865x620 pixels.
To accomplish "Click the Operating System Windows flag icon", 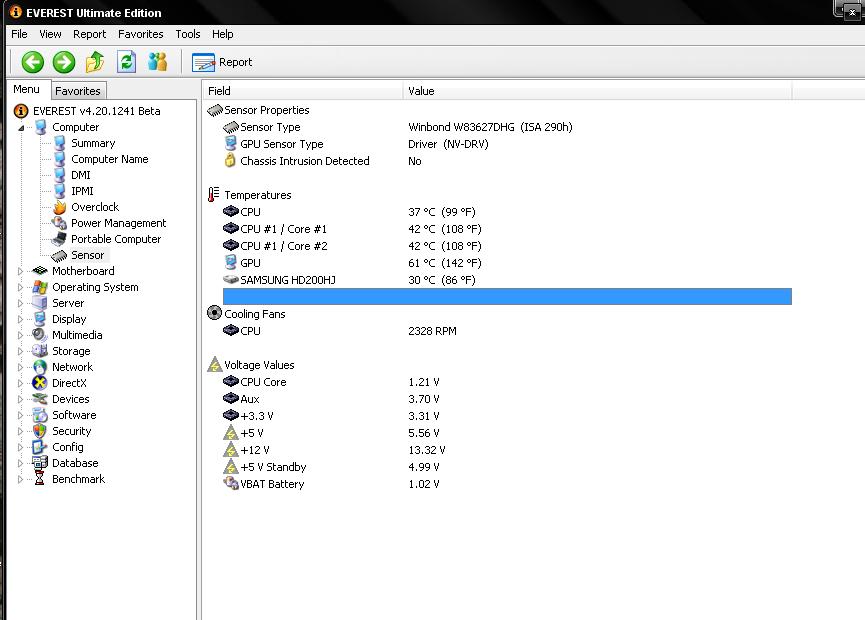I will click(x=40, y=287).
